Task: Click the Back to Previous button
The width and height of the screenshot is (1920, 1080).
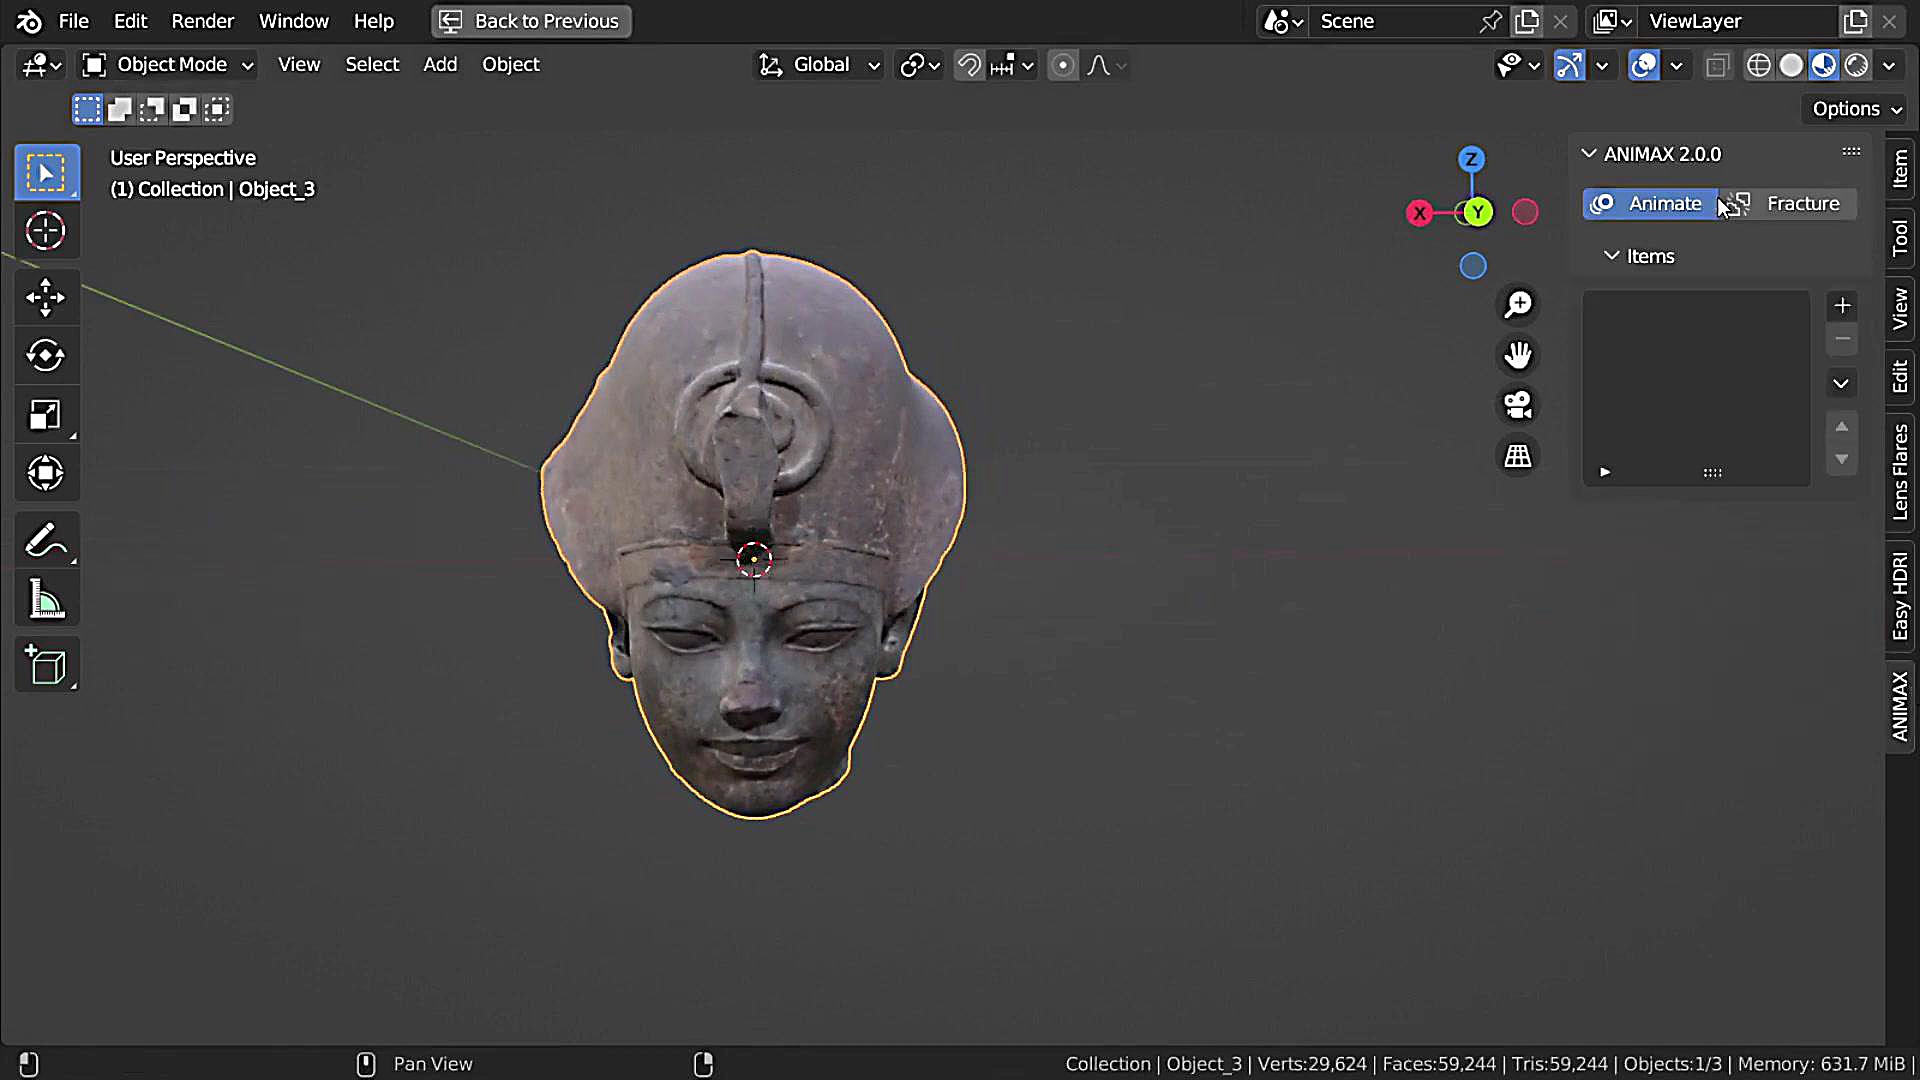Action: 531,21
